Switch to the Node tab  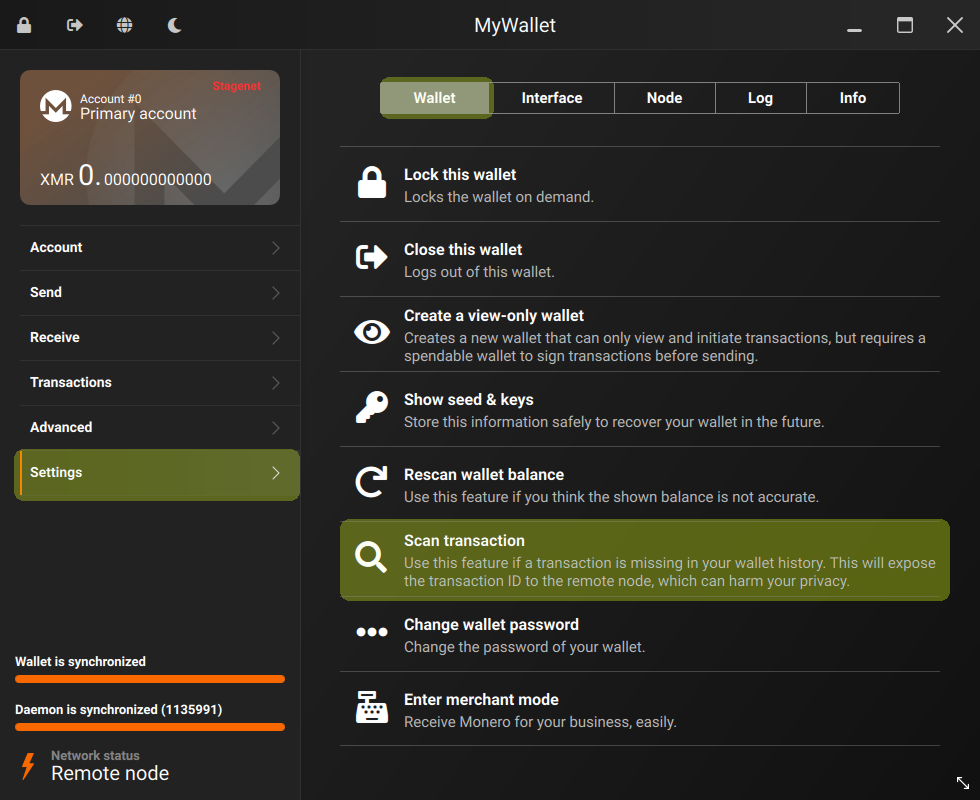(664, 97)
